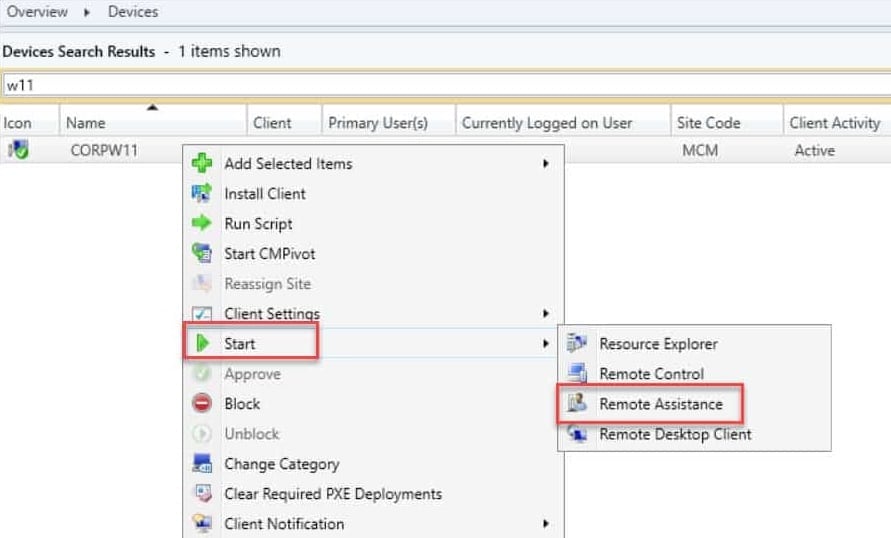Click the Remote Assistance icon
Image resolution: width=891 pixels, height=538 pixels.
[x=577, y=403]
